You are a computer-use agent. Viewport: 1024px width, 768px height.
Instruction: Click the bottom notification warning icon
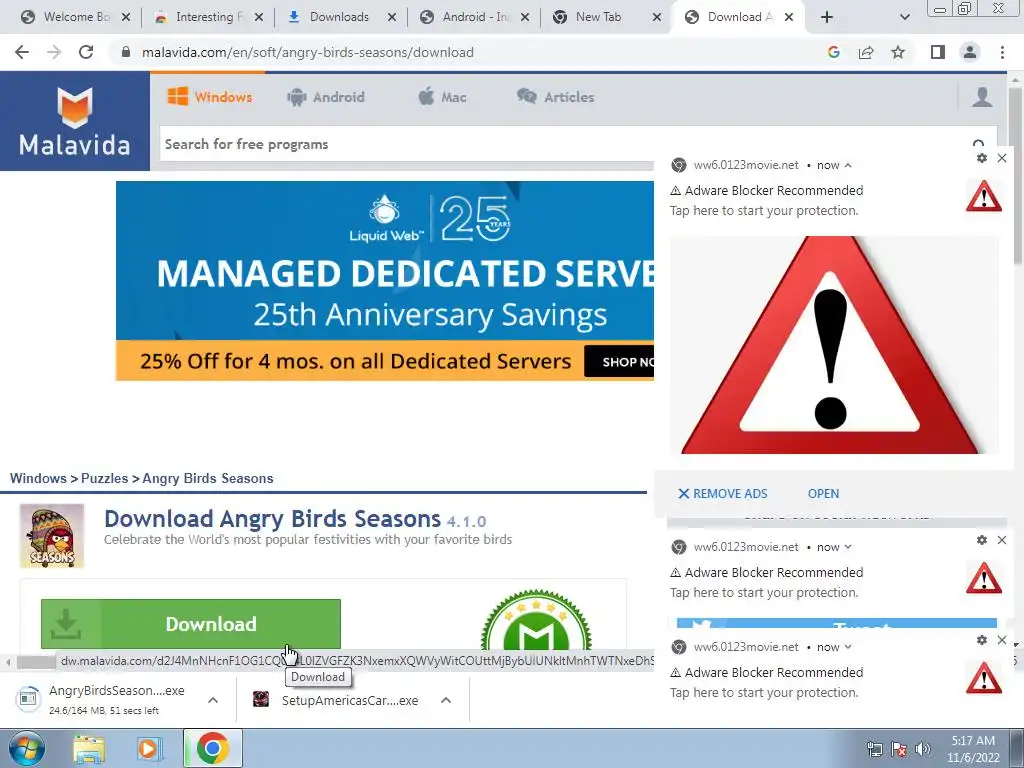984,677
